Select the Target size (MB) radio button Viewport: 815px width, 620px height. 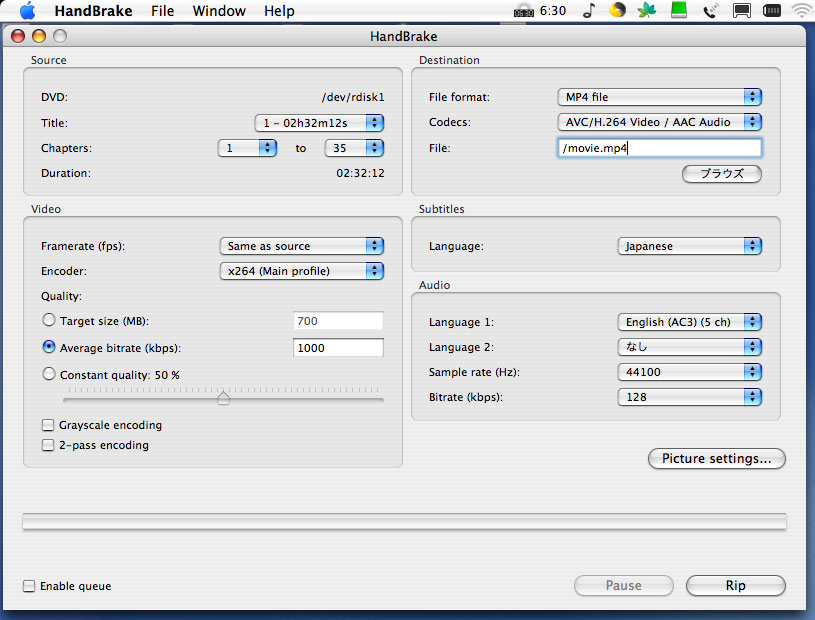[x=49, y=321]
